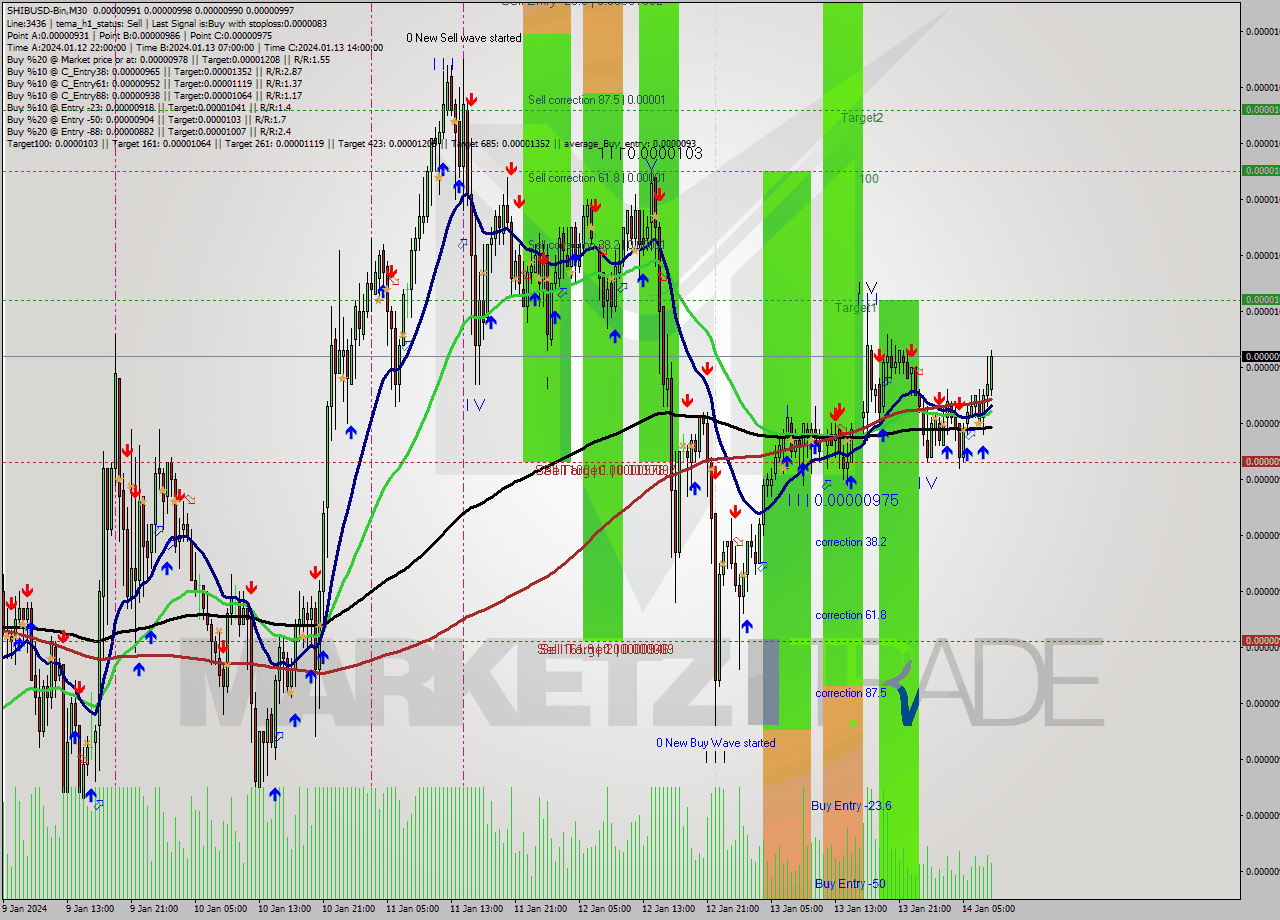Click the '9 Jan 21:00' time axis label
Viewport: 1280px width, 920px height.
tap(154, 909)
